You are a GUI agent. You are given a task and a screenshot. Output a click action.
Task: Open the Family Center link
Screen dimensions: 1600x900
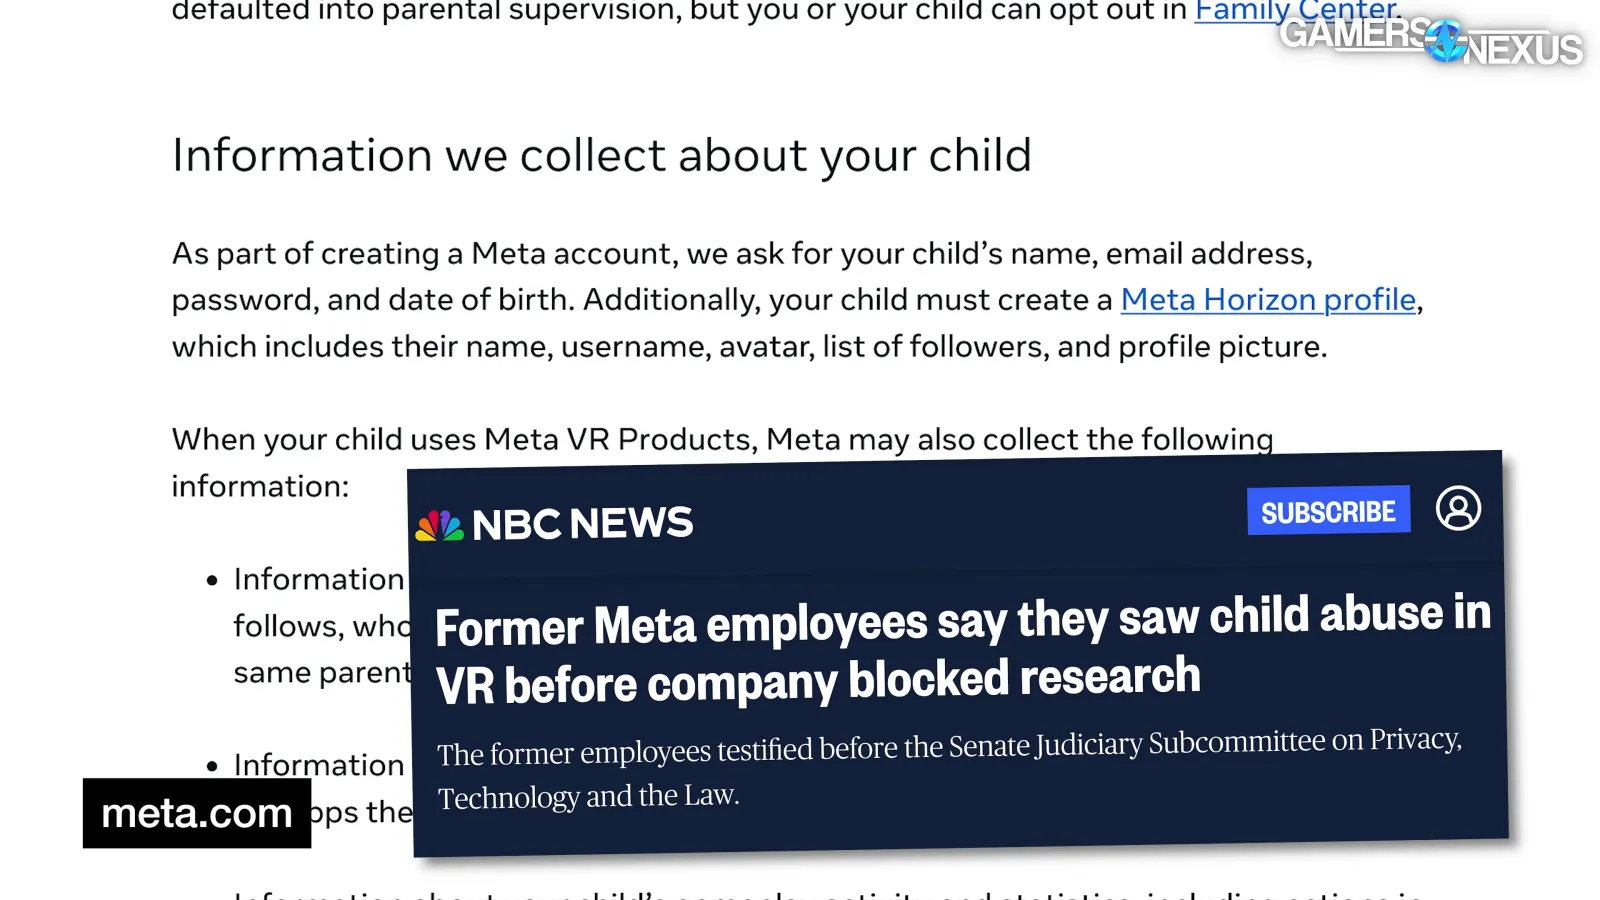(x=1295, y=10)
